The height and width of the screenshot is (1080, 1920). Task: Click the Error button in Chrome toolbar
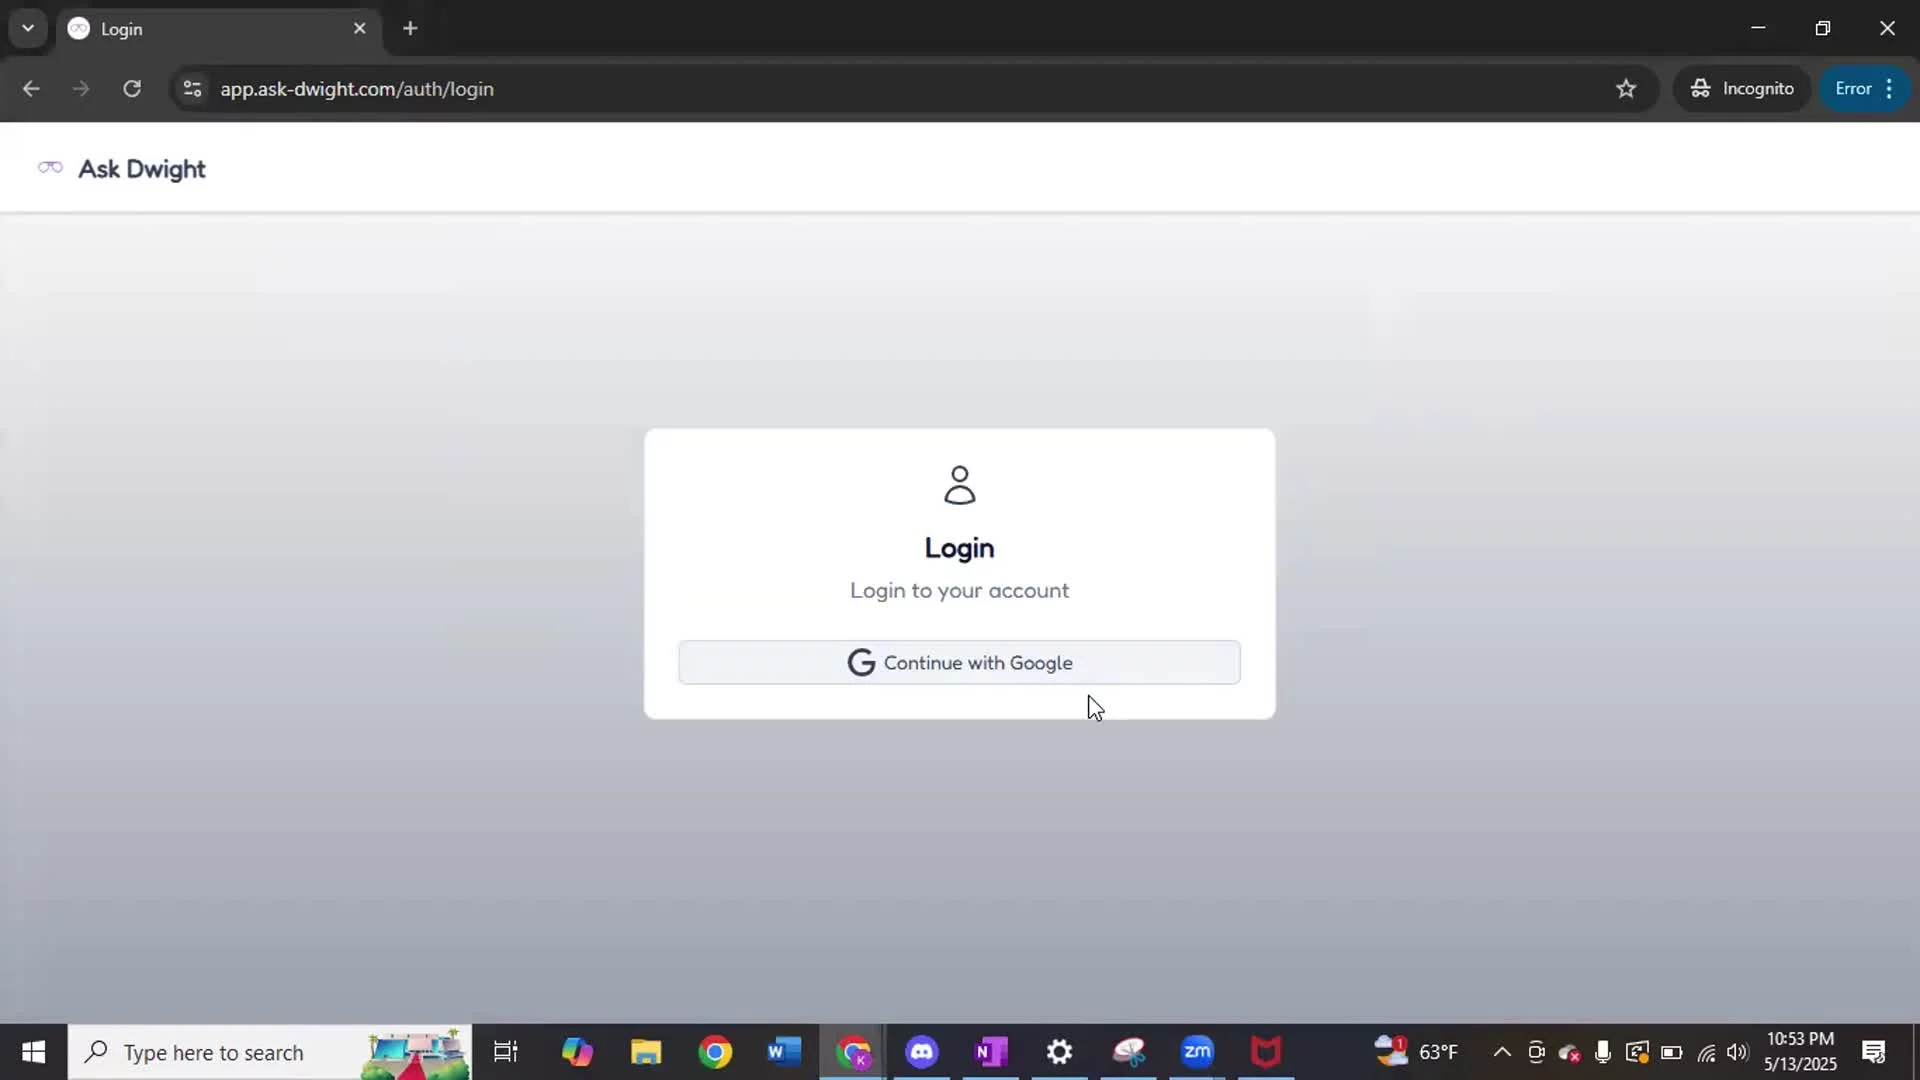(1853, 89)
